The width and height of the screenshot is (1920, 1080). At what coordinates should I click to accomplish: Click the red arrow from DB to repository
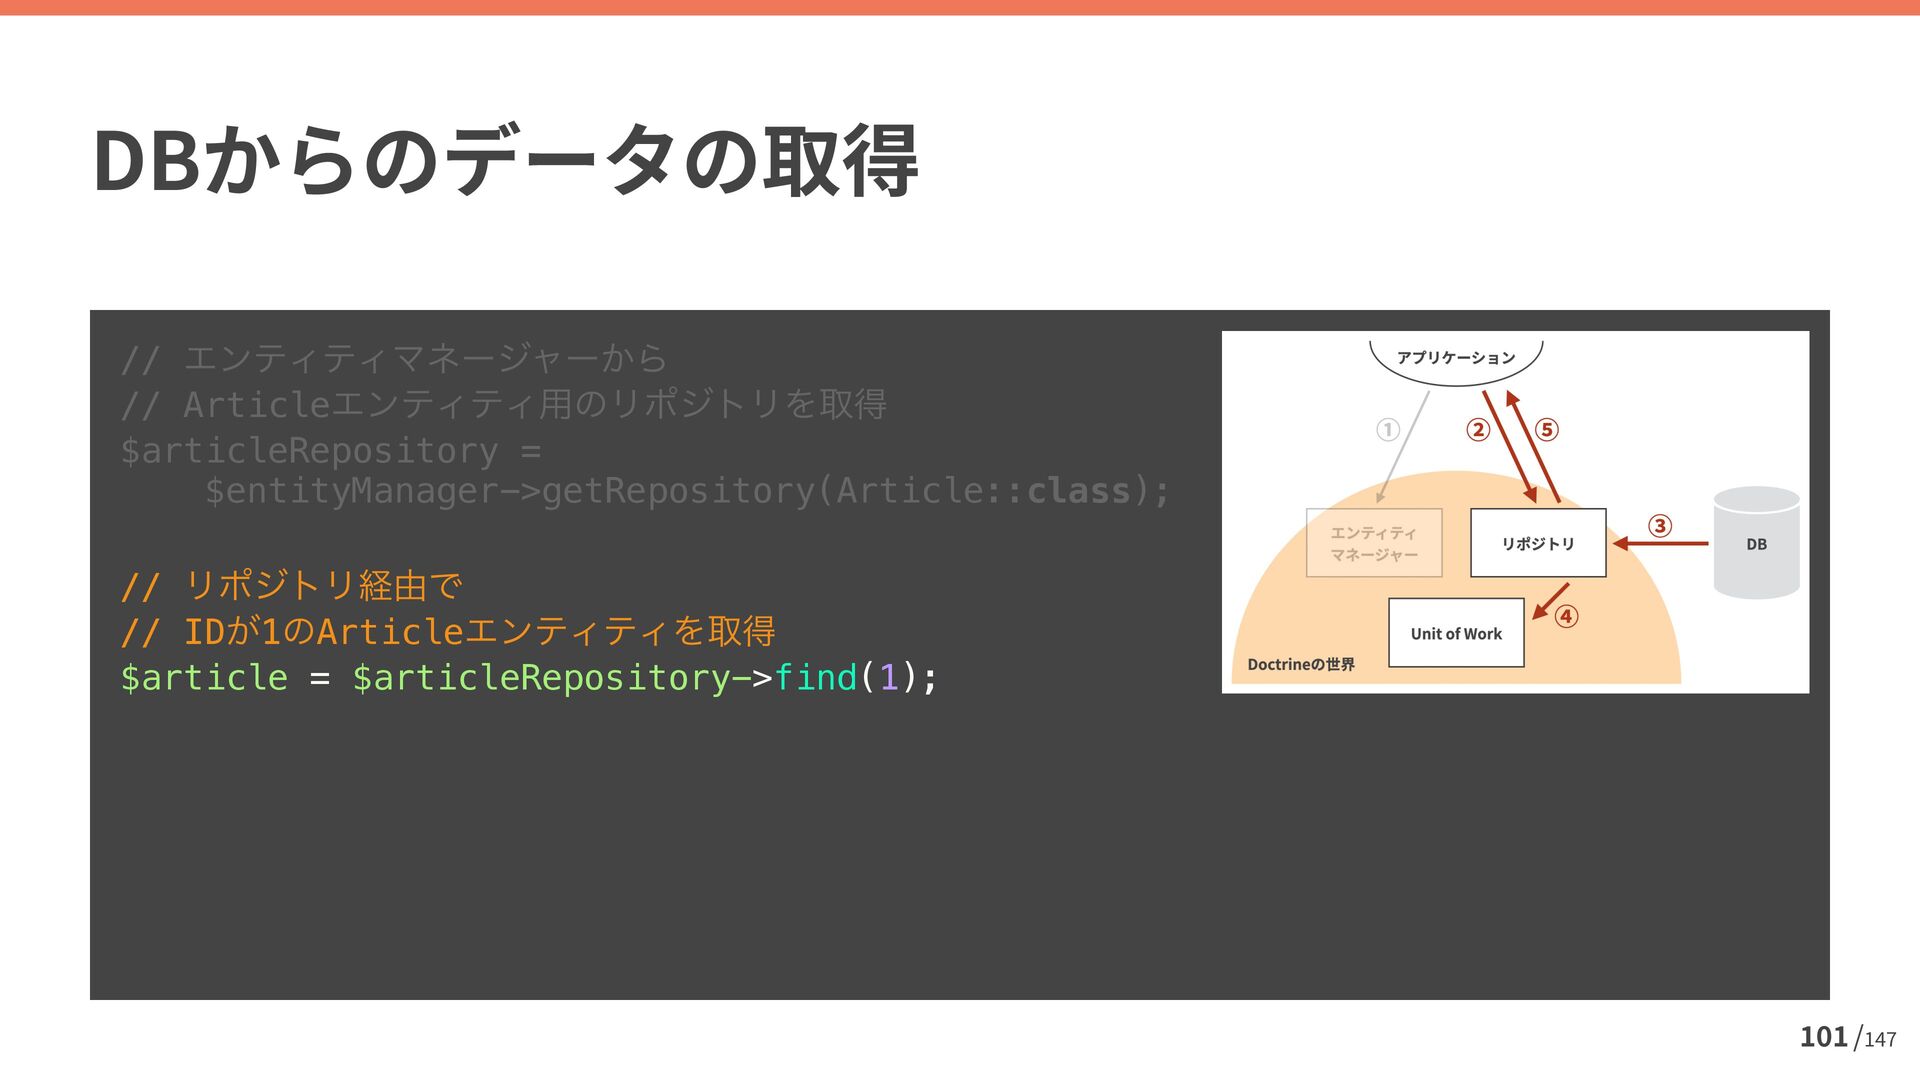[x=1660, y=544]
